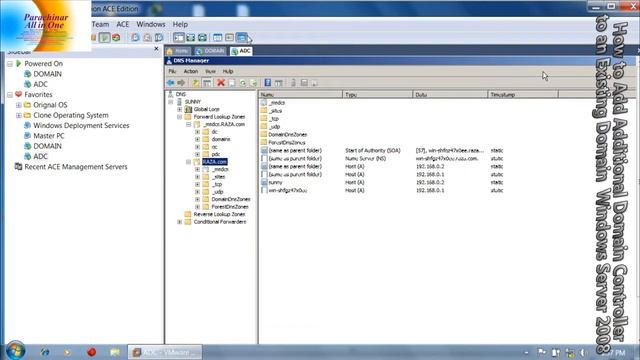Open the View menu in DNS Manager
The image size is (640, 360).
coord(211,71)
